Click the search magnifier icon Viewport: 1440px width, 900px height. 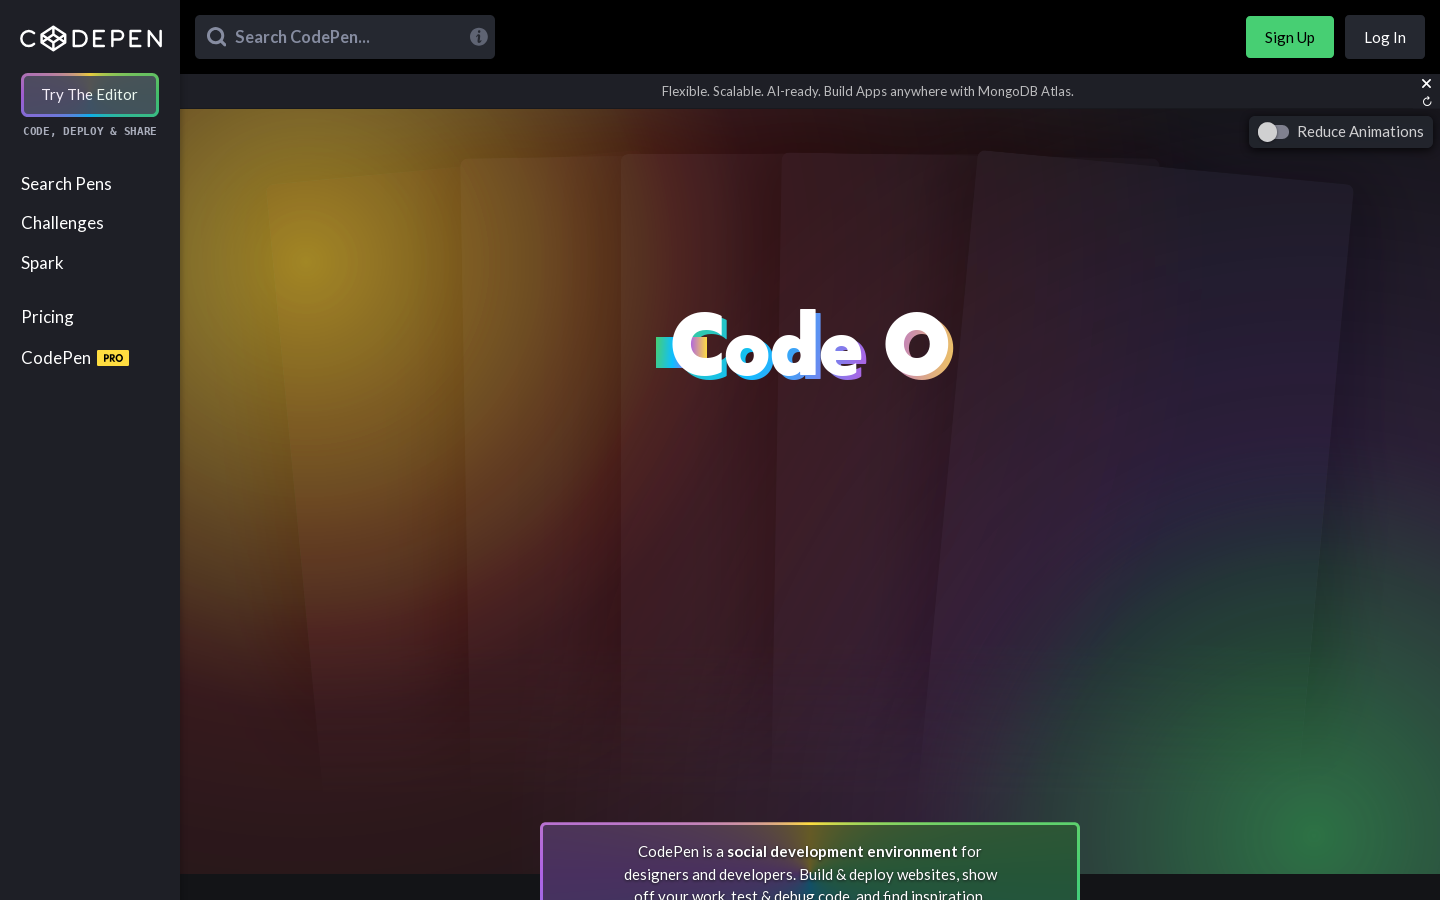(x=216, y=37)
